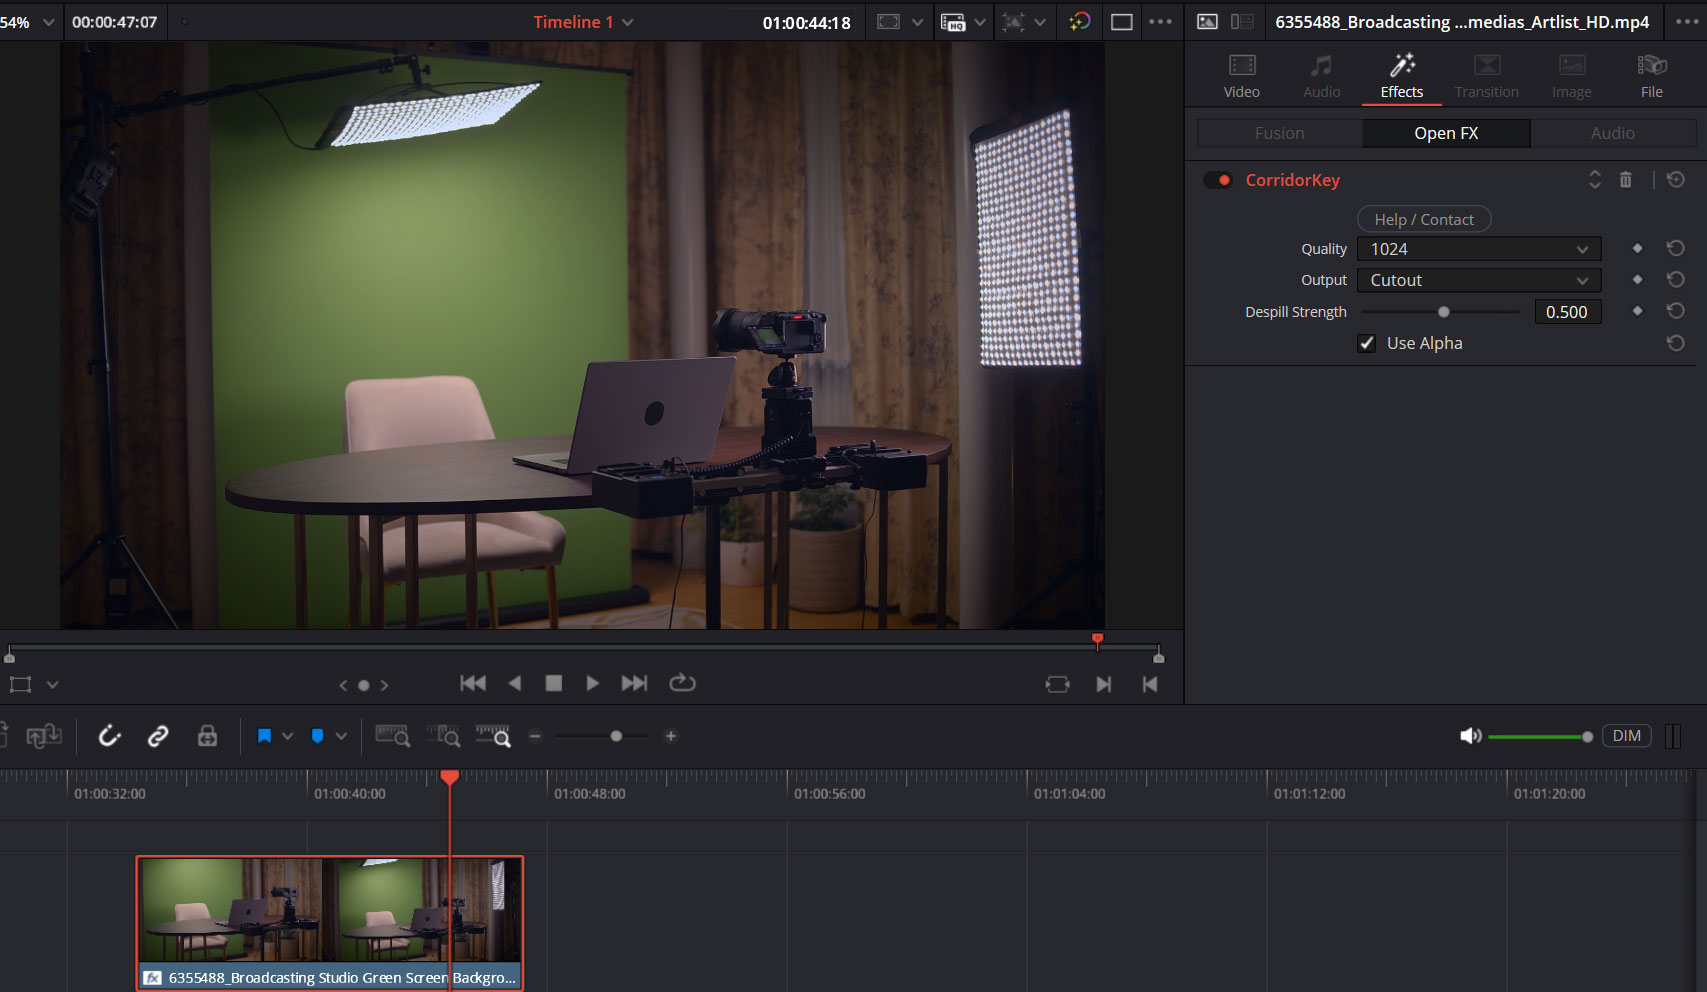Delete the CorridorKey effect with trash icon
The width and height of the screenshot is (1707, 992).
coord(1625,180)
